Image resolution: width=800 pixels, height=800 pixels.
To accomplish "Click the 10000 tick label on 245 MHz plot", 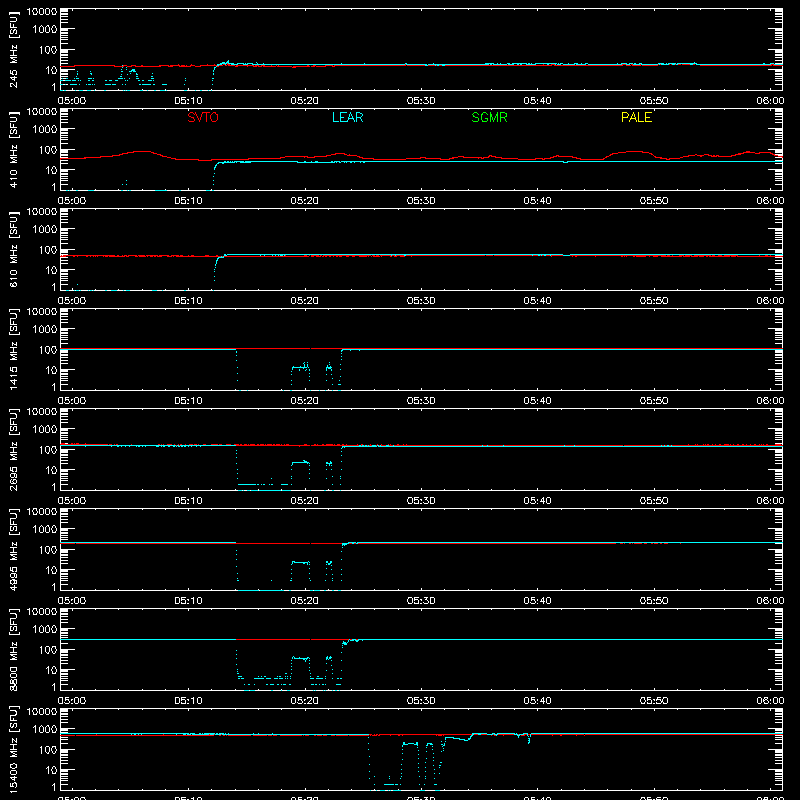I will coord(42,12).
